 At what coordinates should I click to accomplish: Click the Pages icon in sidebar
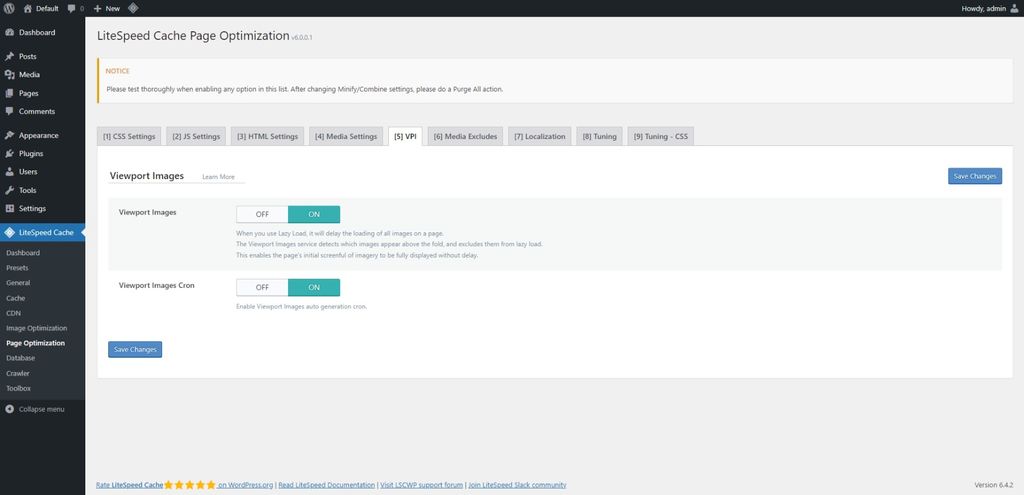(10, 93)
